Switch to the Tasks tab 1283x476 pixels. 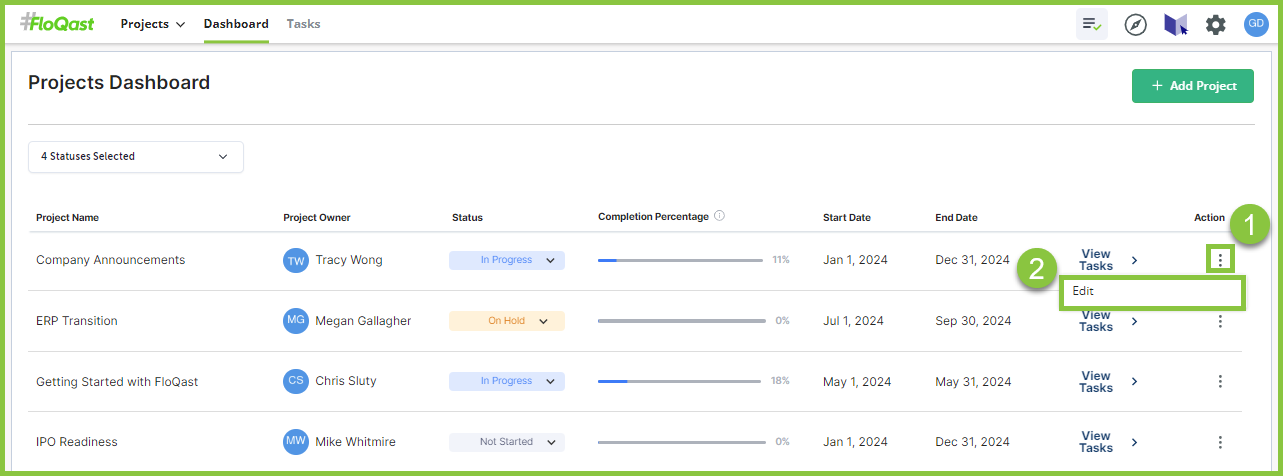[x=303, y=24]
